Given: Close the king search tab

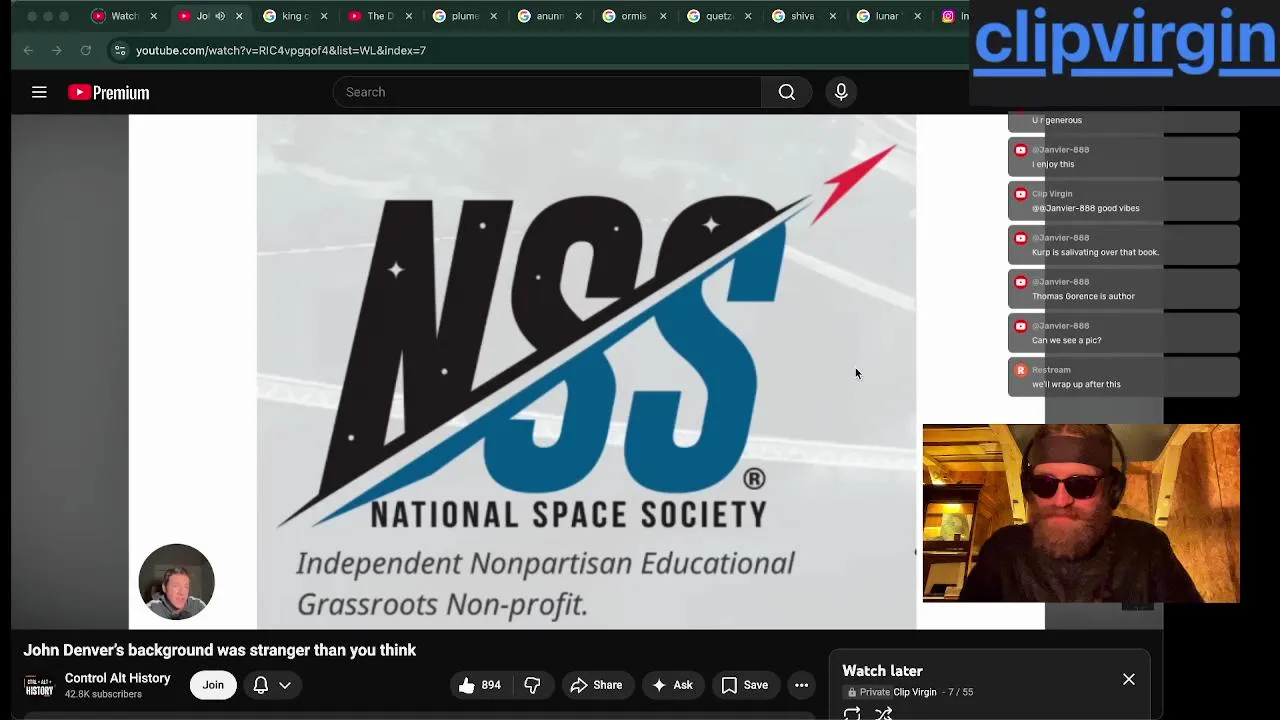Looking at the screenshot, I should [x=323, y=16].
